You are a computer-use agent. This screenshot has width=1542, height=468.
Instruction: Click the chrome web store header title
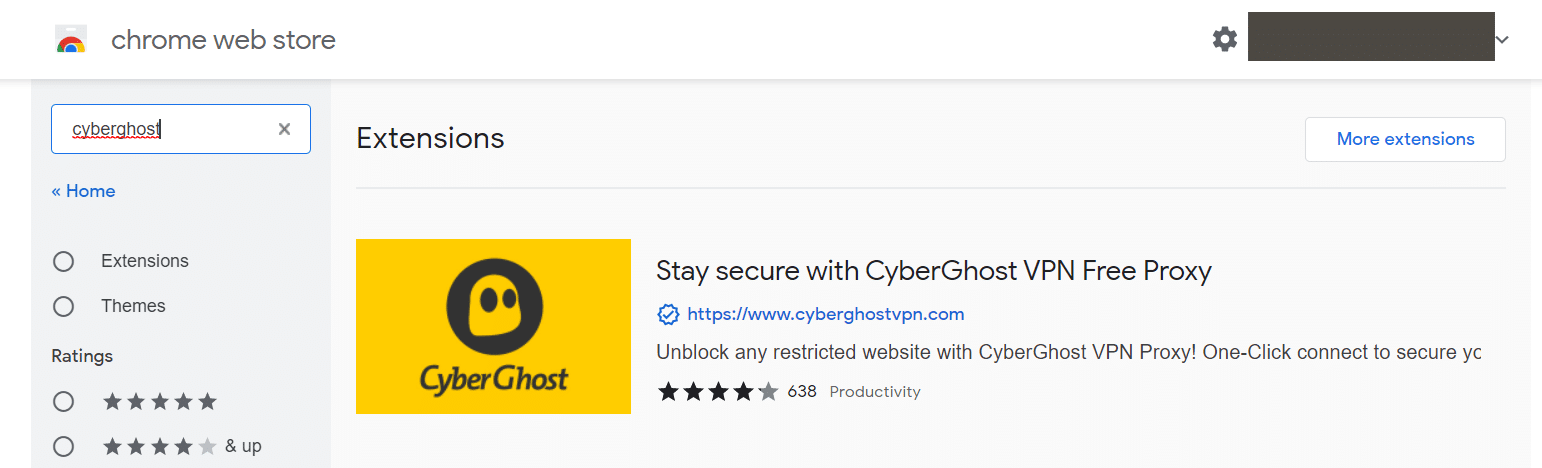tap(223, 40)
